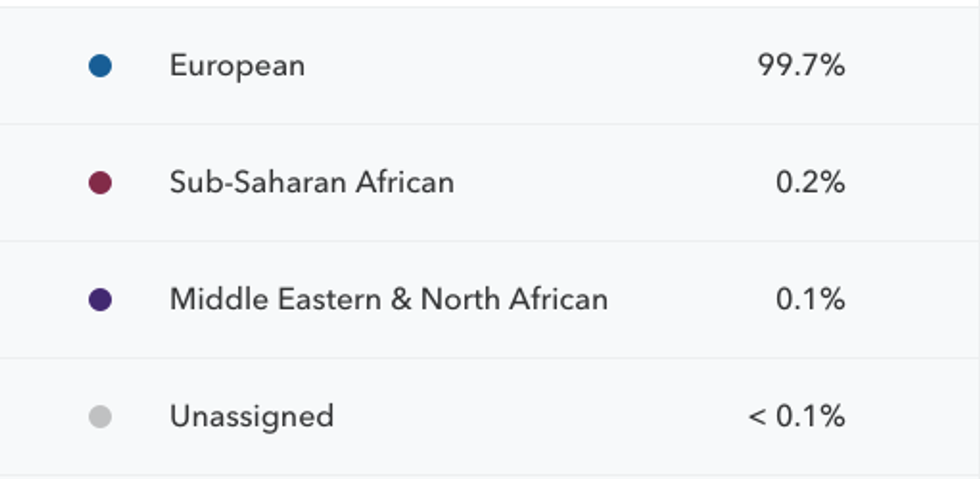Click the gray dot beside Unassigned
The height and width of the screenshot is (479, 980).
100,417
